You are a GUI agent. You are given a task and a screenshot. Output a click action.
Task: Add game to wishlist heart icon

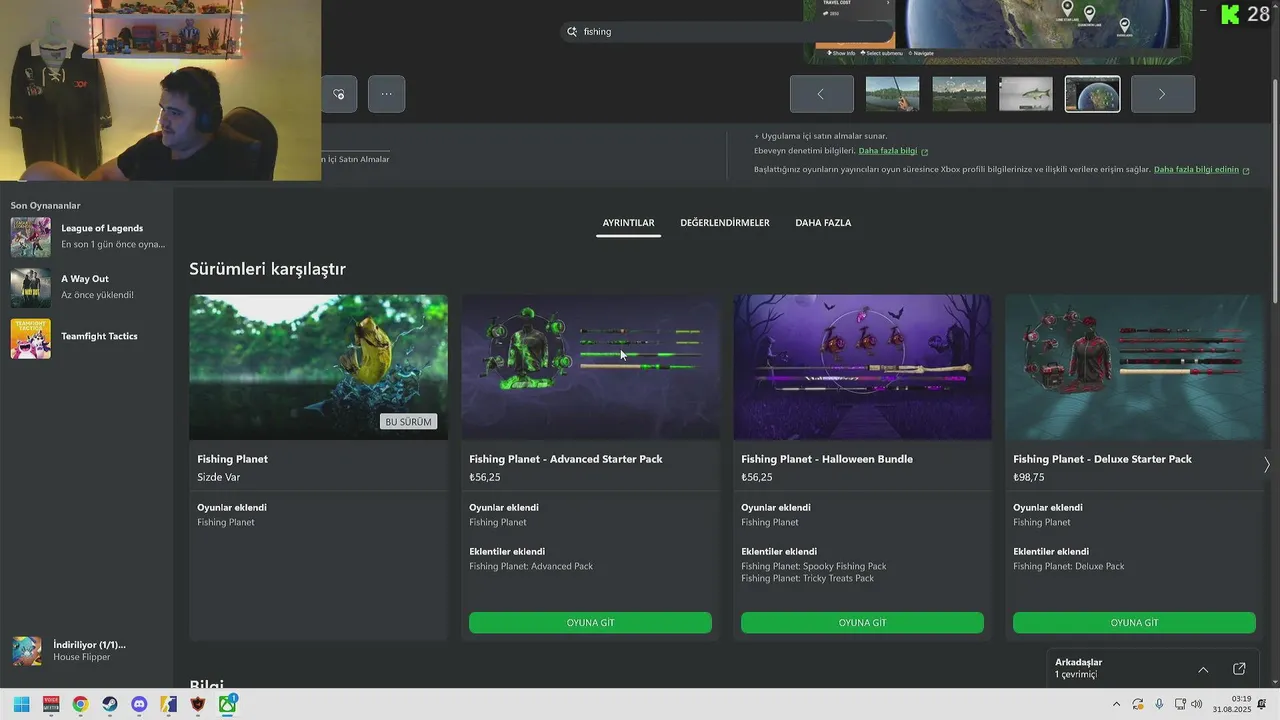(x=339, y=94)
